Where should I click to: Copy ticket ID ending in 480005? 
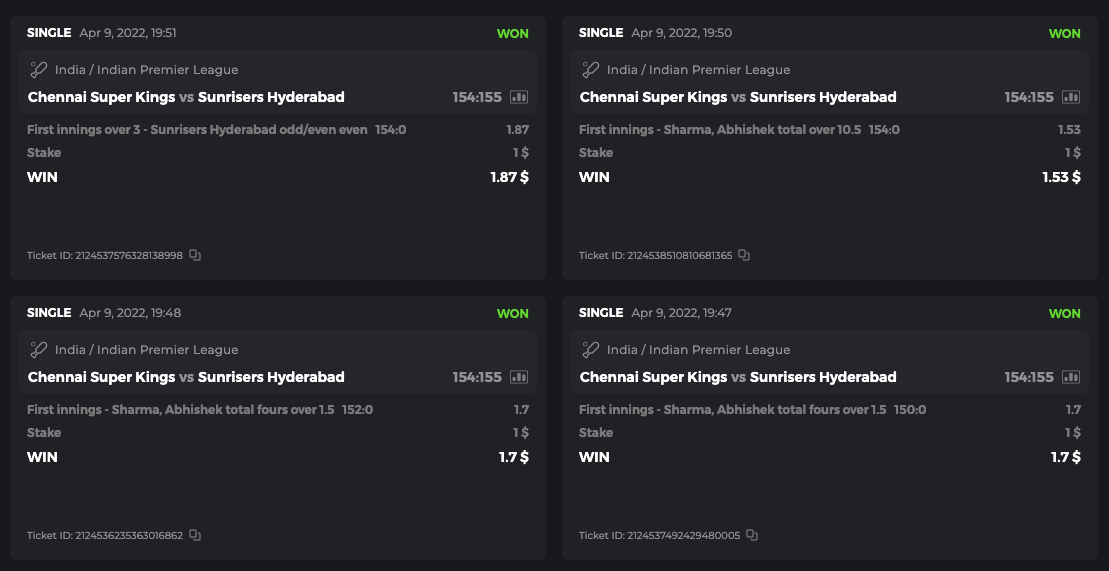coord(752,535)
